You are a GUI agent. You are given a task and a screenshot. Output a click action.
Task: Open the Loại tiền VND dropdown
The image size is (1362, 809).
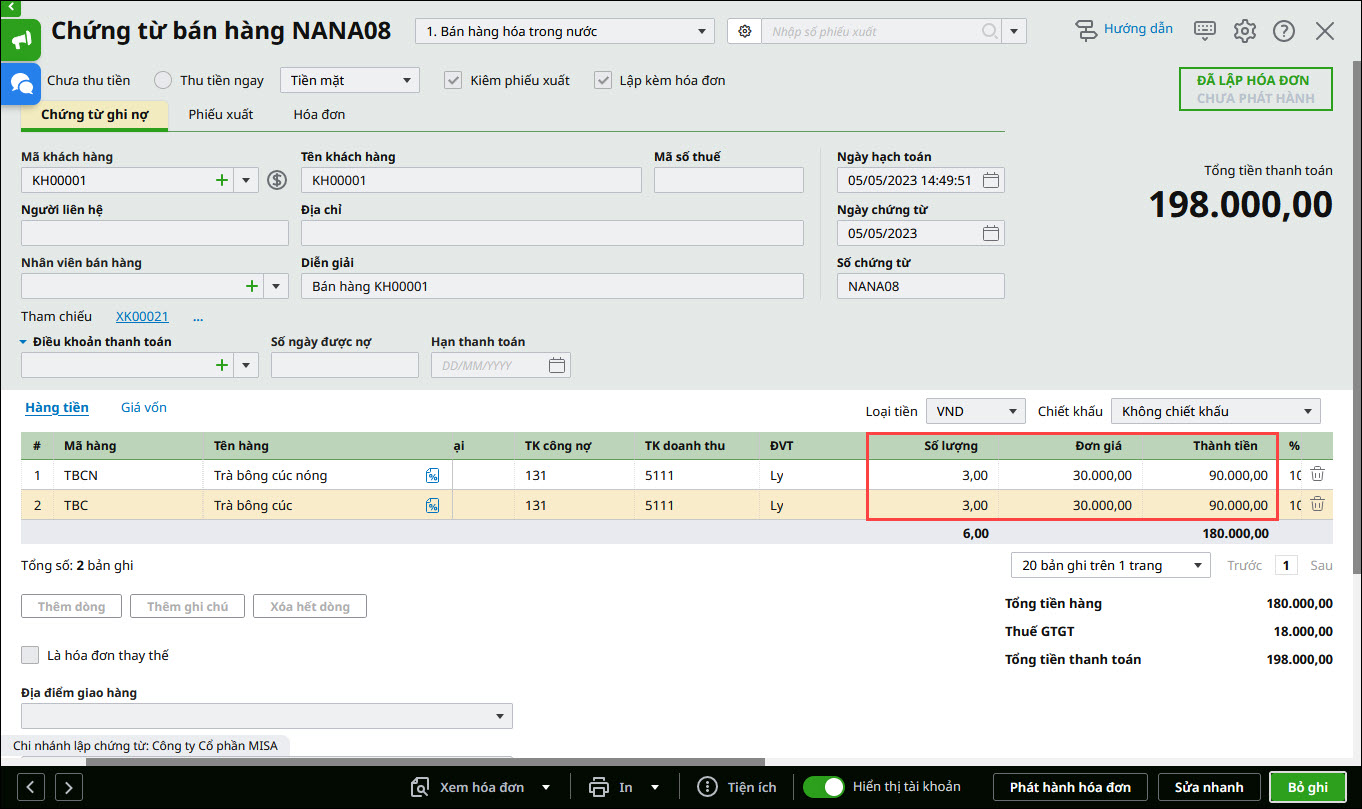point(976,411)
